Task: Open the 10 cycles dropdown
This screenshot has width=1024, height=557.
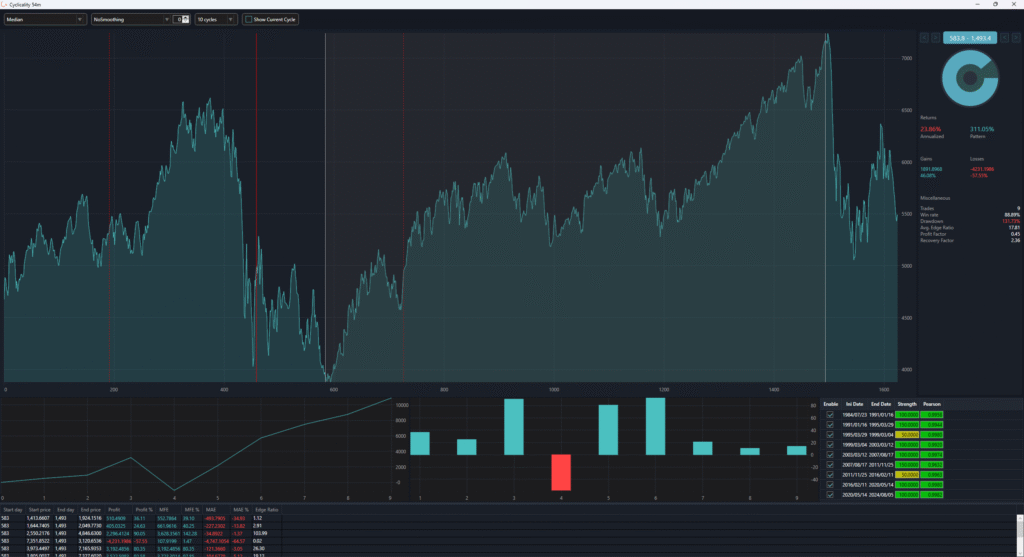Action: pos(216,19)
